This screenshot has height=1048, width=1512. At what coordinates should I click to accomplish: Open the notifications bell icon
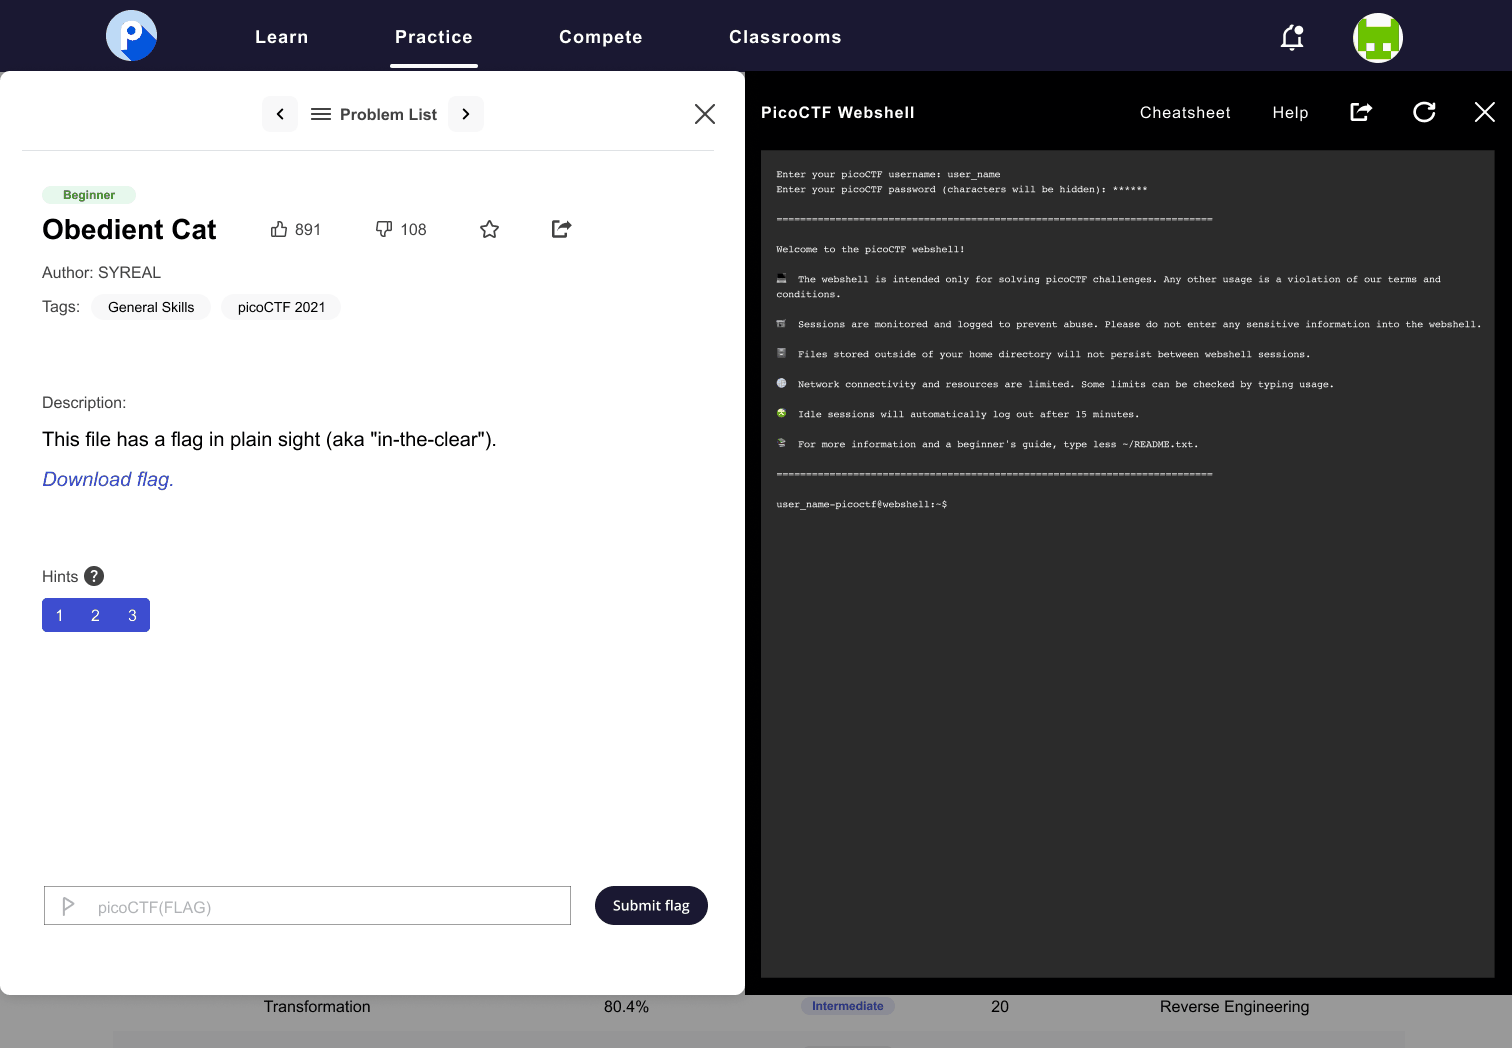[1292, 37]
